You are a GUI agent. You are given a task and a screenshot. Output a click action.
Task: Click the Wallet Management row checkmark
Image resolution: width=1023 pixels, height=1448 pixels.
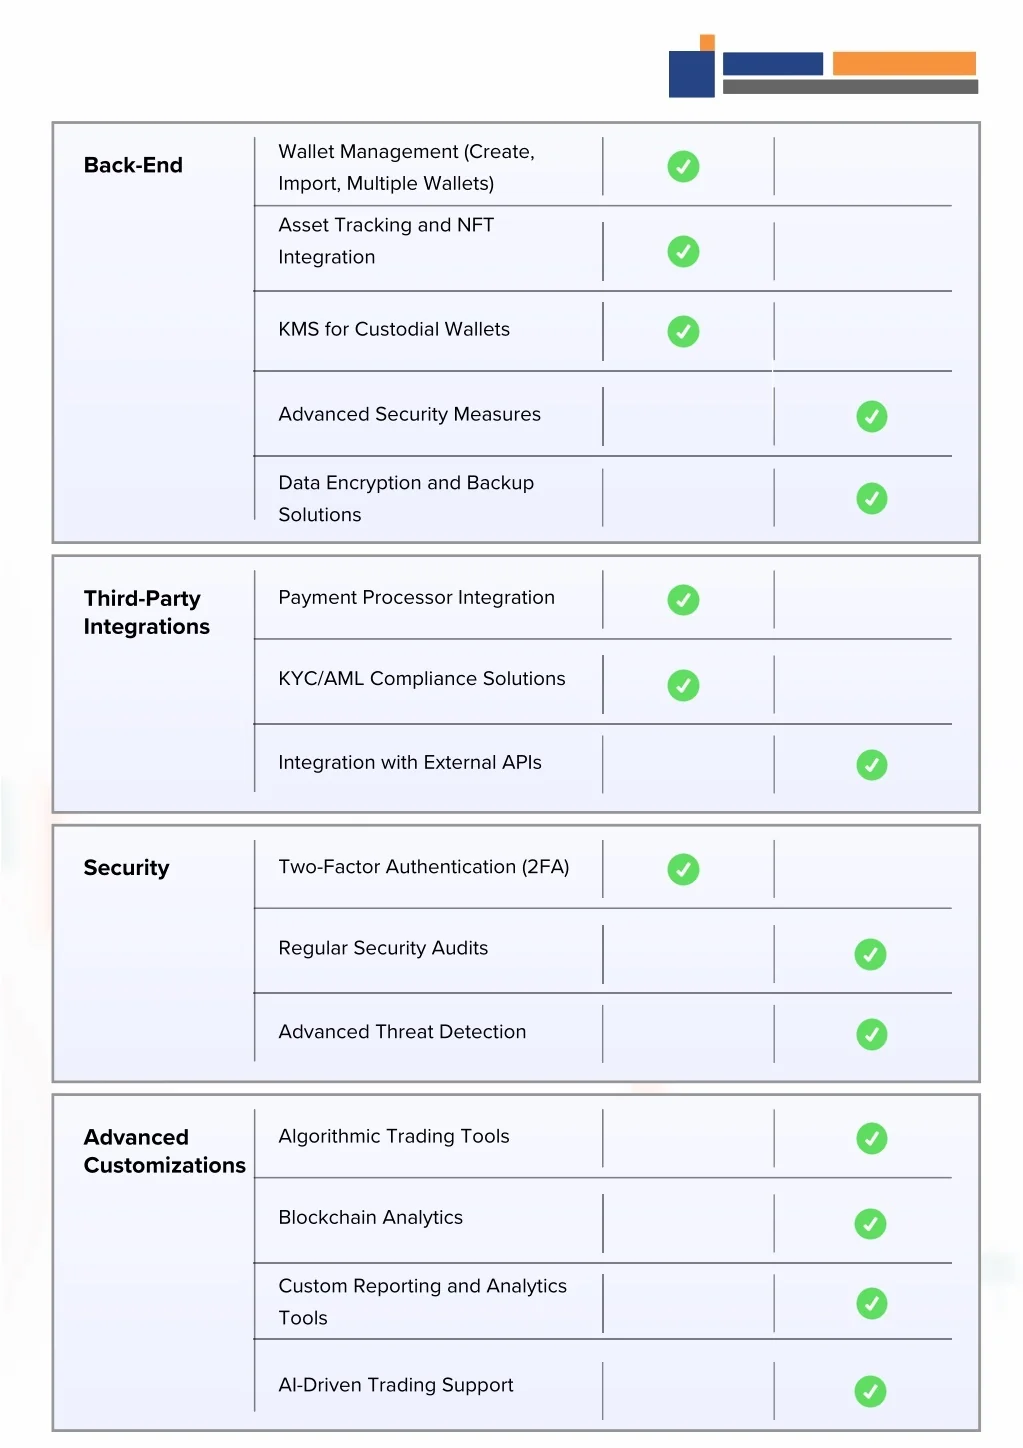pyautogui.click(x=683, y=166)
